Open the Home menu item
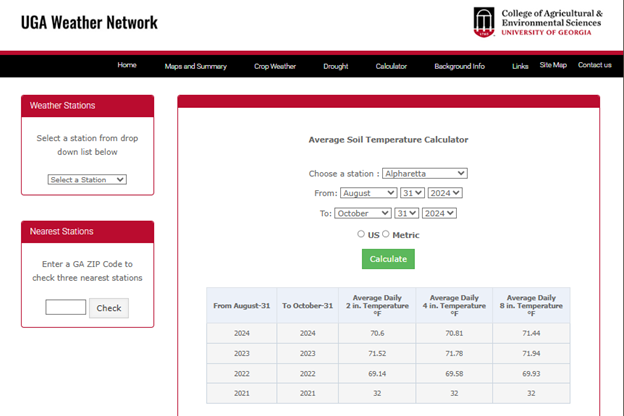This screenshot has height=416, width=624. [127, 66]
